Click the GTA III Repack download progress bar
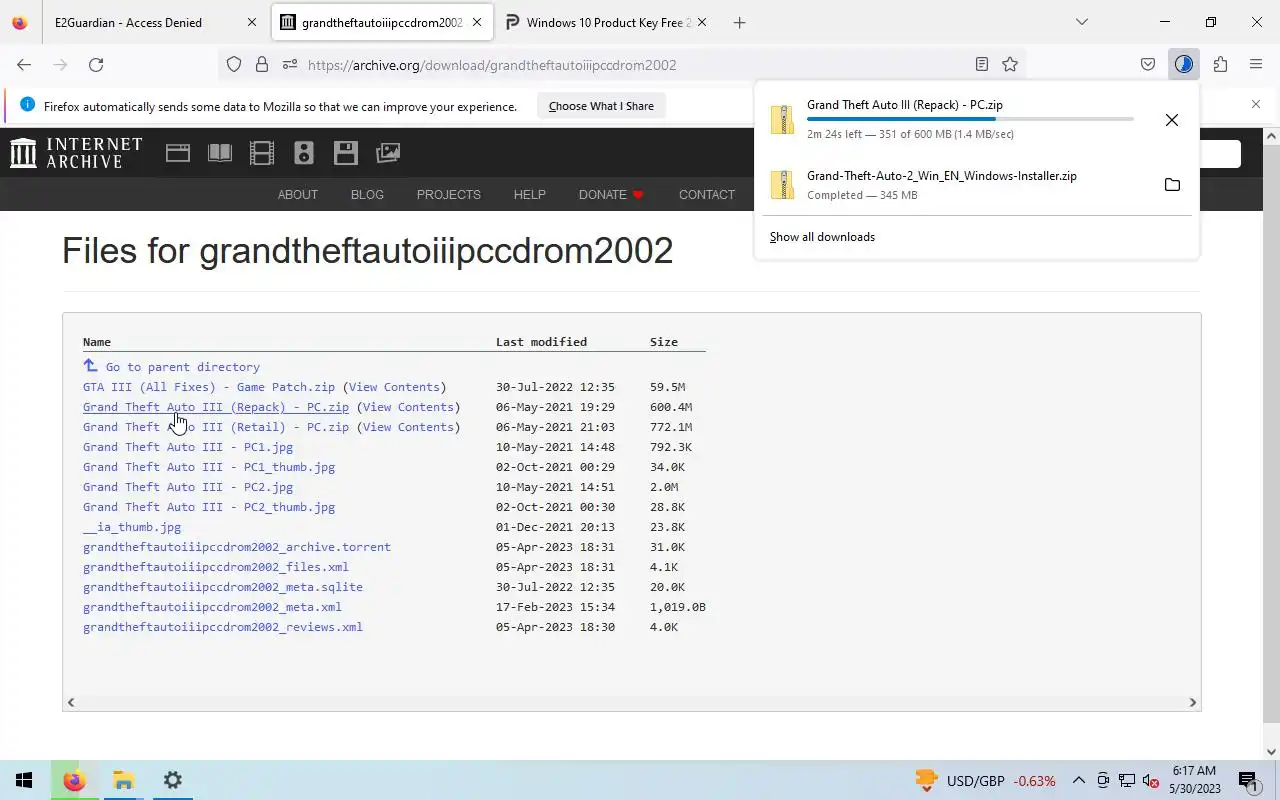 point(970,119)
